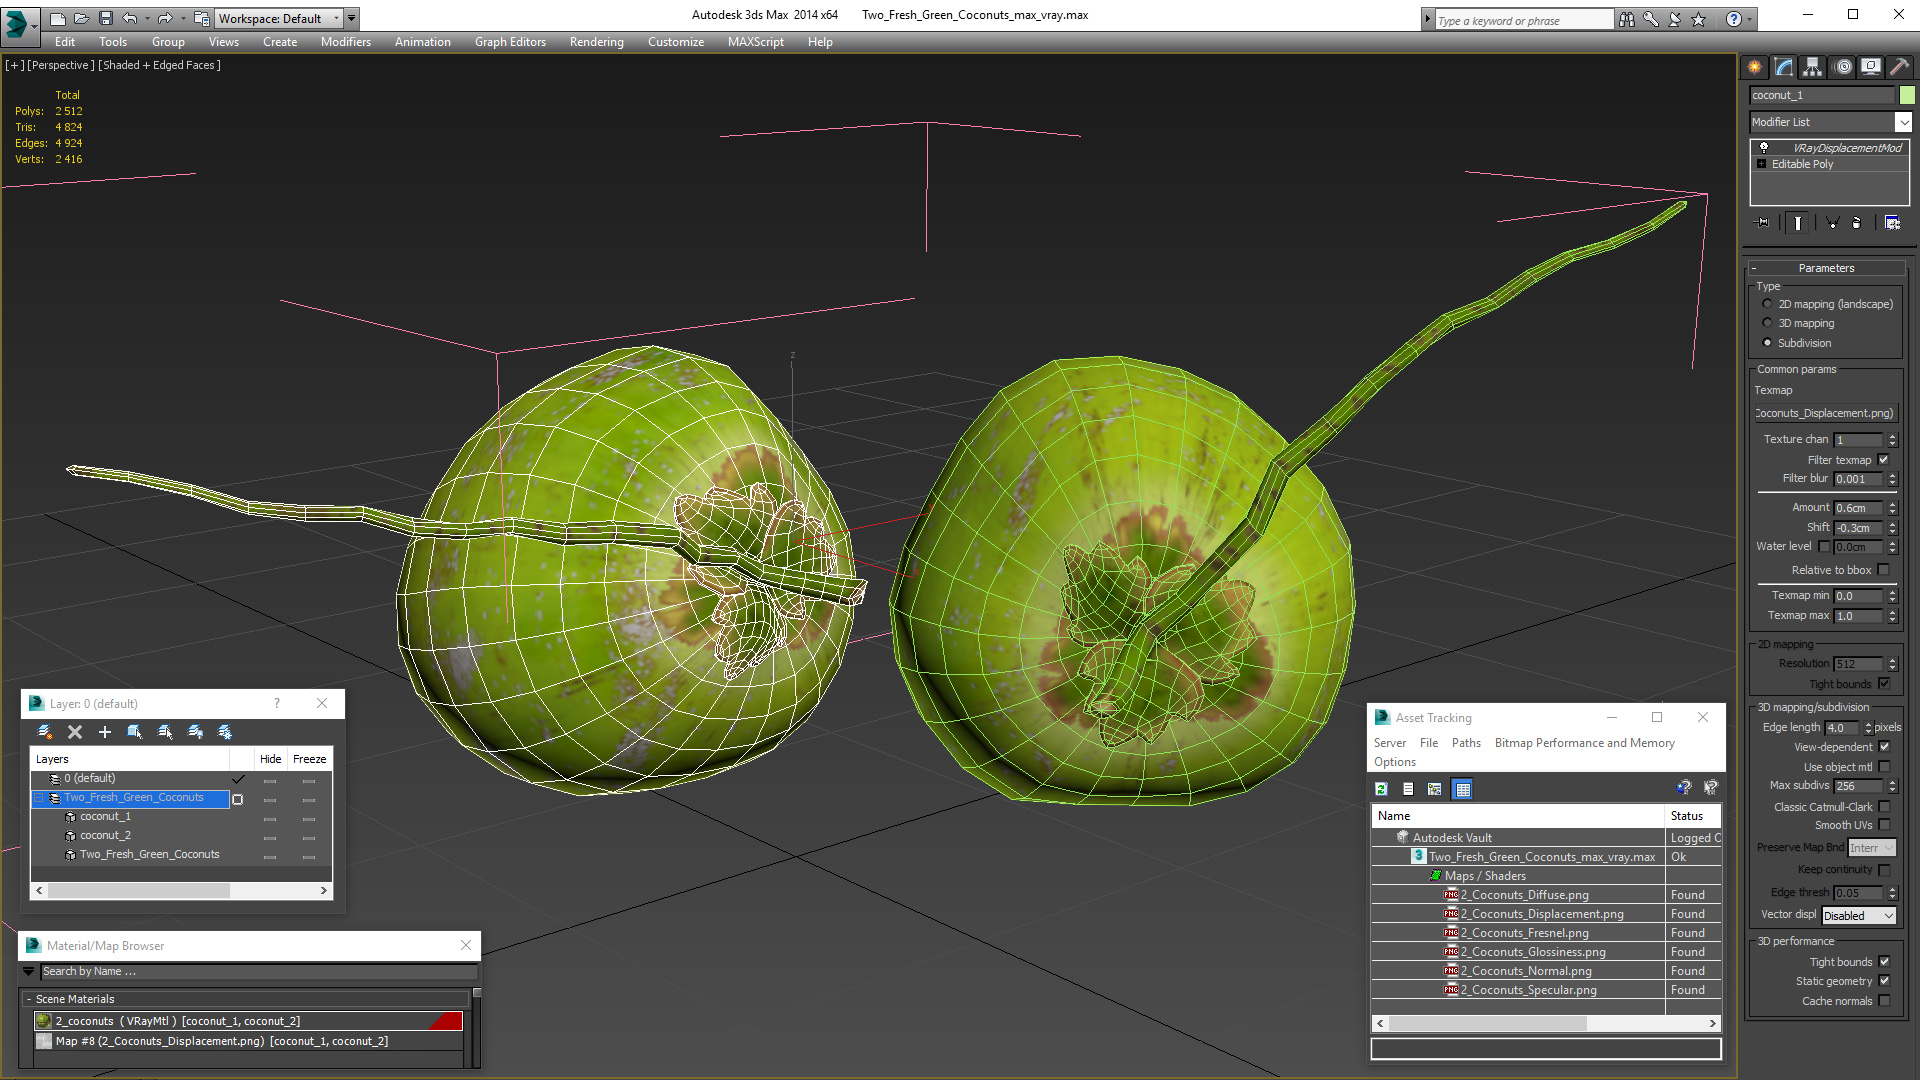Open the Create command panel tab
Screen dimensions: 1920x1080
(1755, 67)
